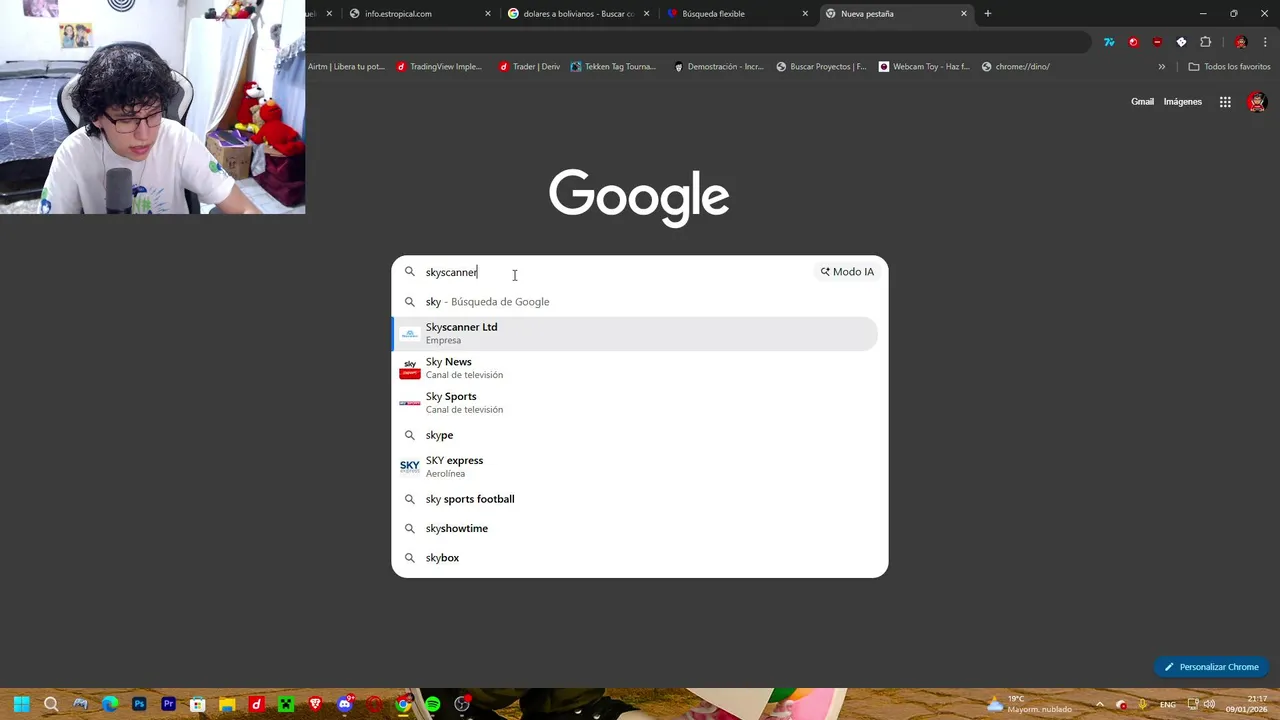Select the Sky News suggestion
The width and height of the screenshot is (1280, 720).
tap(635, 368)
